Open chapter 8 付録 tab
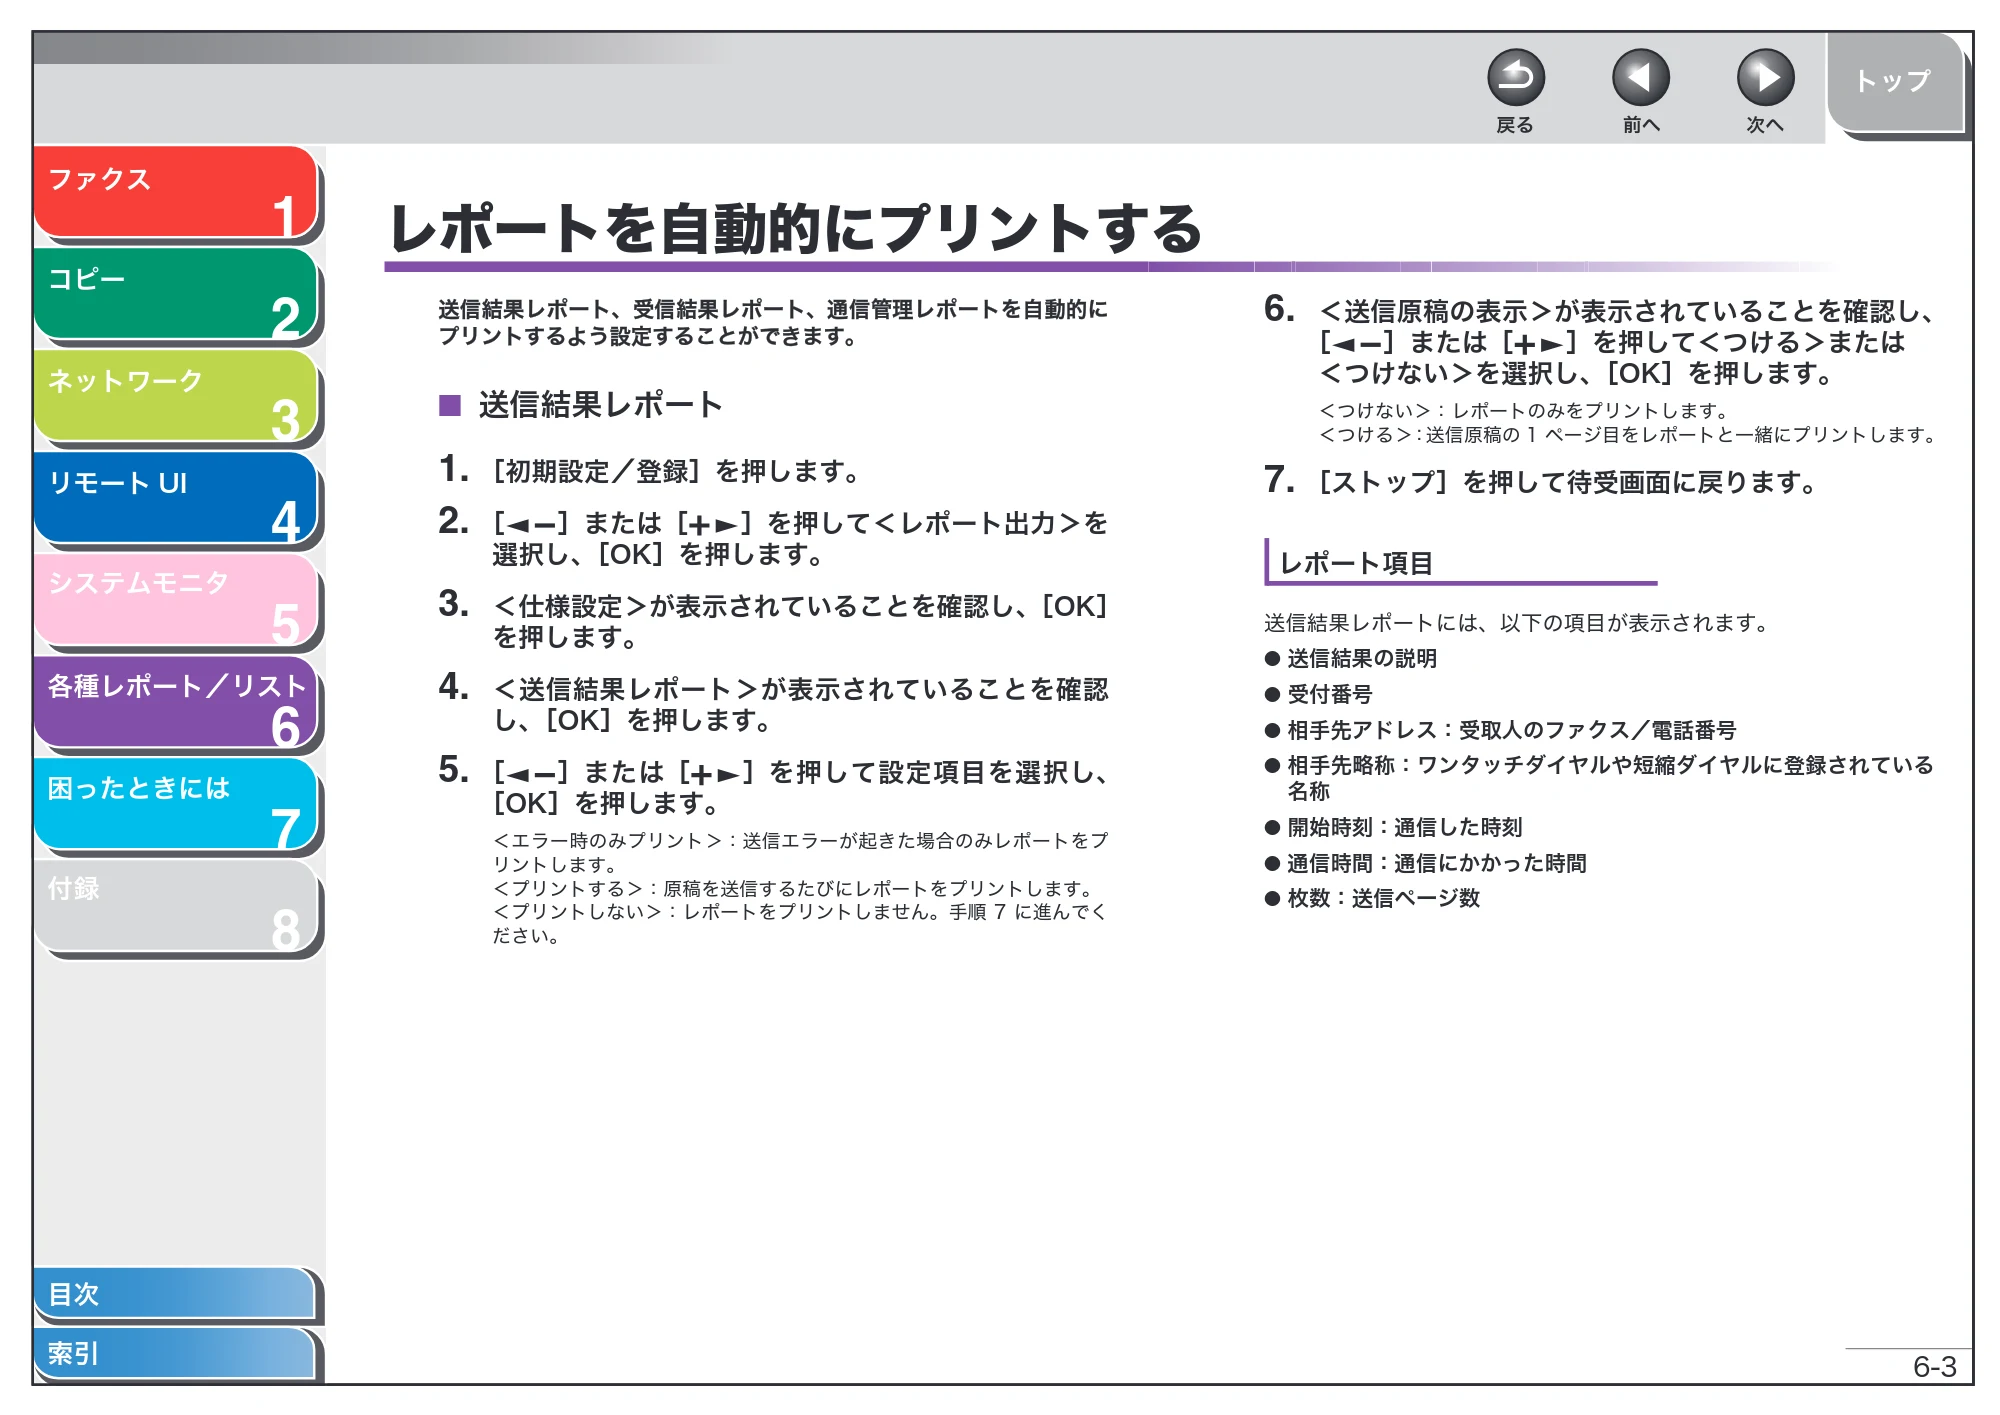Viewport: 2000px width, 1415px height. (x=176, y=905)
